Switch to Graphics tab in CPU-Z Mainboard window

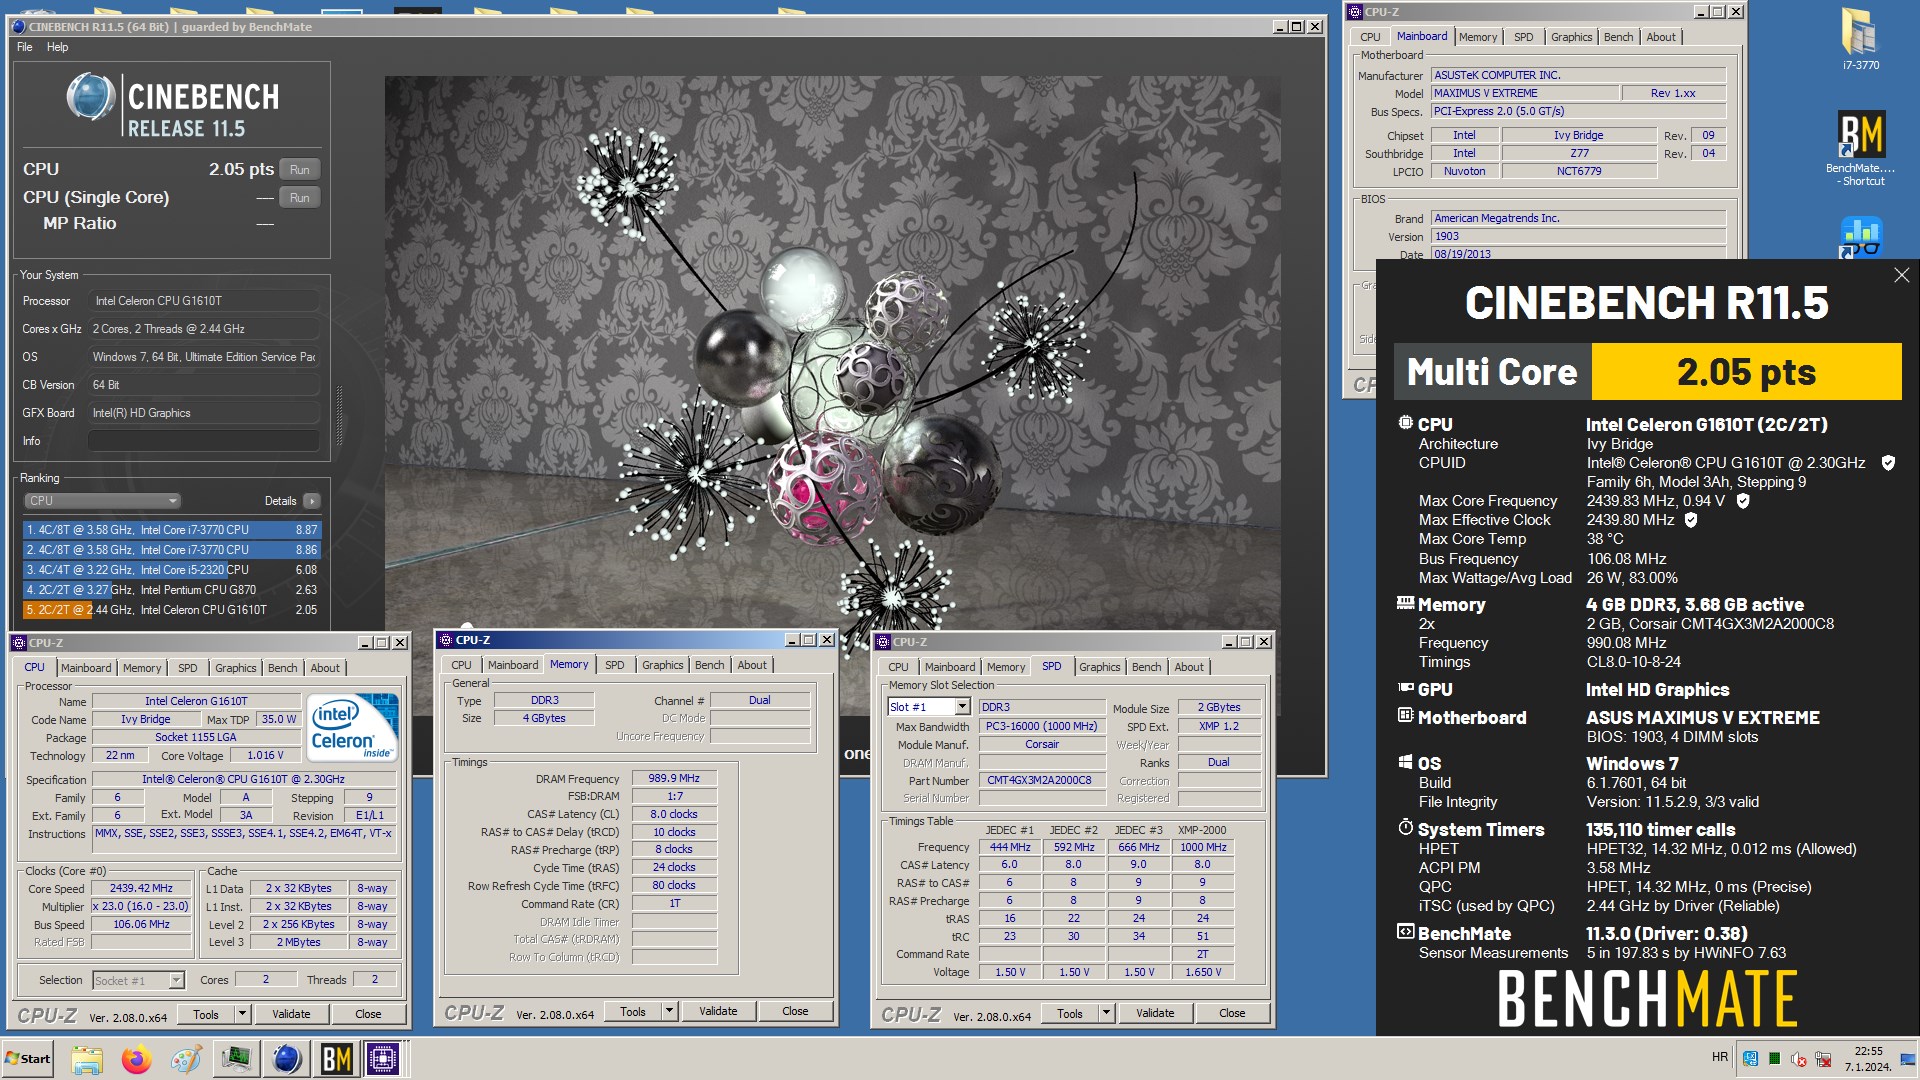[x=1571, y=37]
